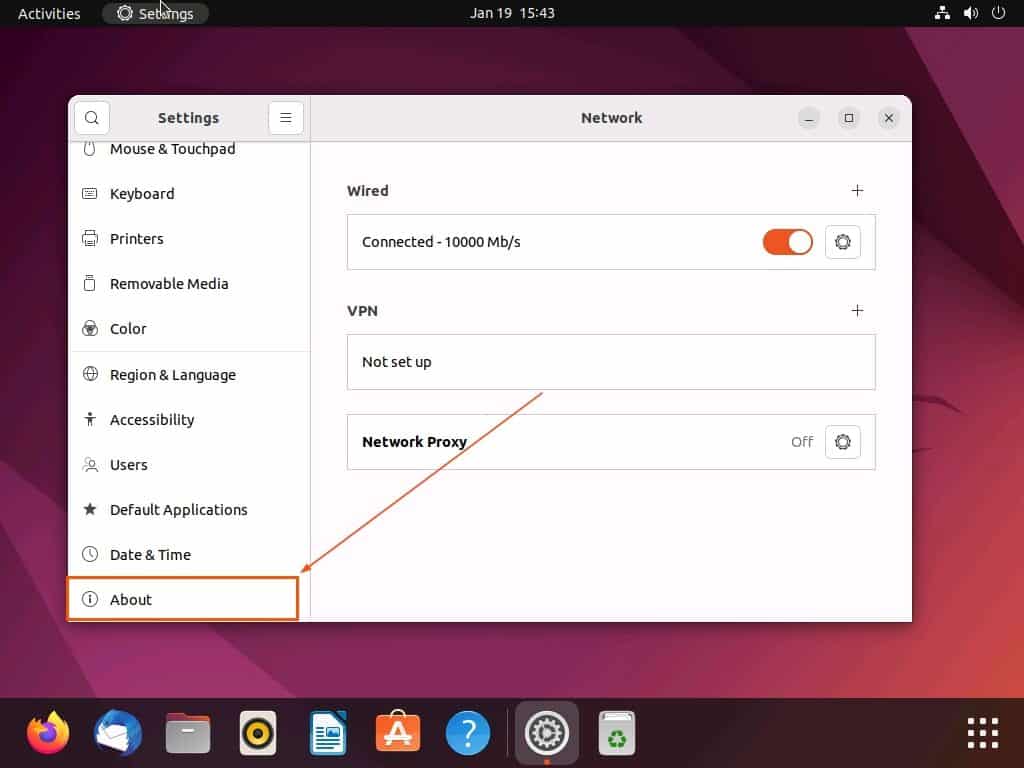
Task: Open Thunderbird mail from the dock
Action: (x=117, y=732)
